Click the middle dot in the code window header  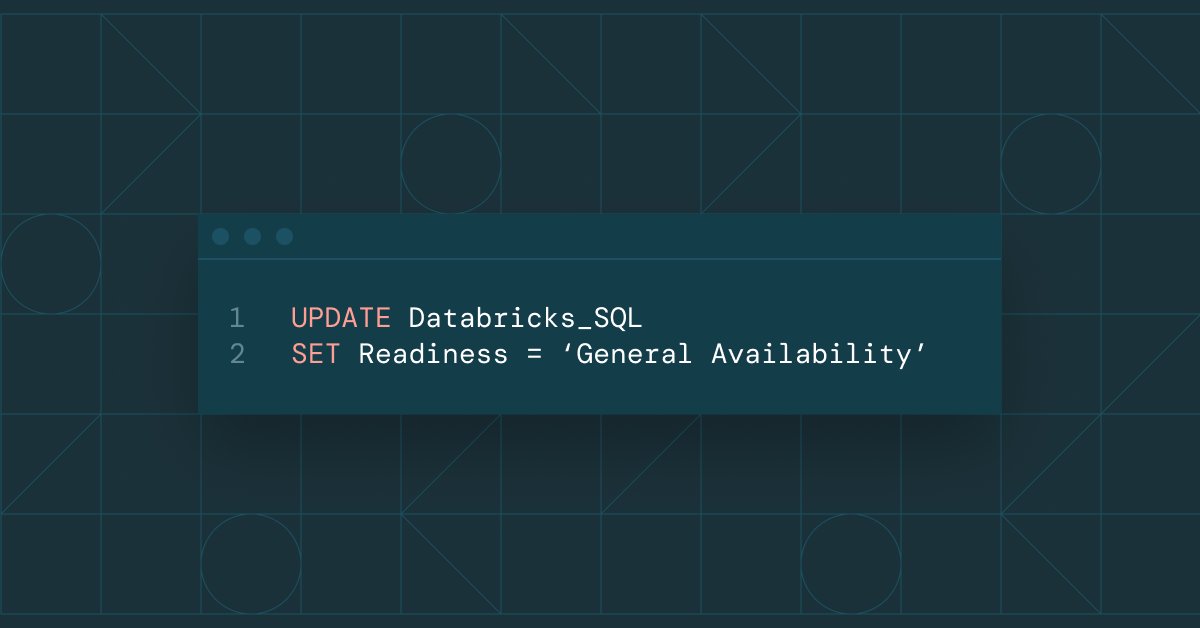point(252,237)
